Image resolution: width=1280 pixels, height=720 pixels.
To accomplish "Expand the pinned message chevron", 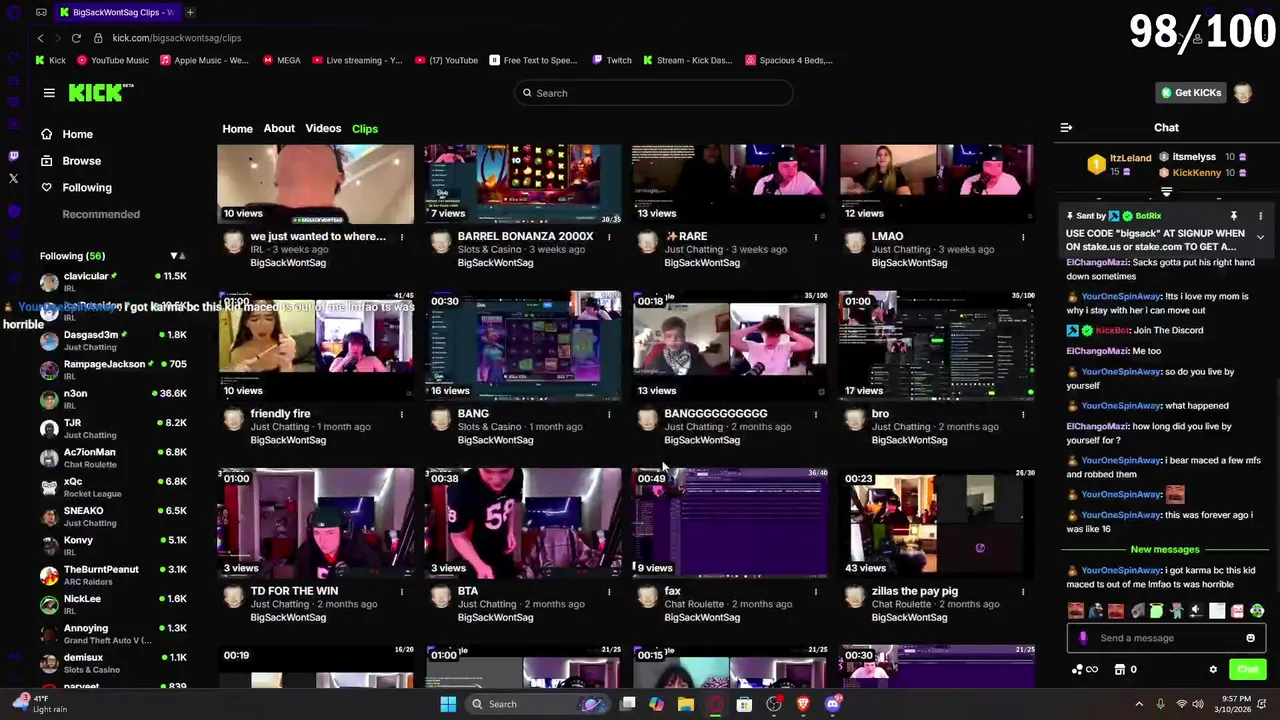I will 1260,238.
